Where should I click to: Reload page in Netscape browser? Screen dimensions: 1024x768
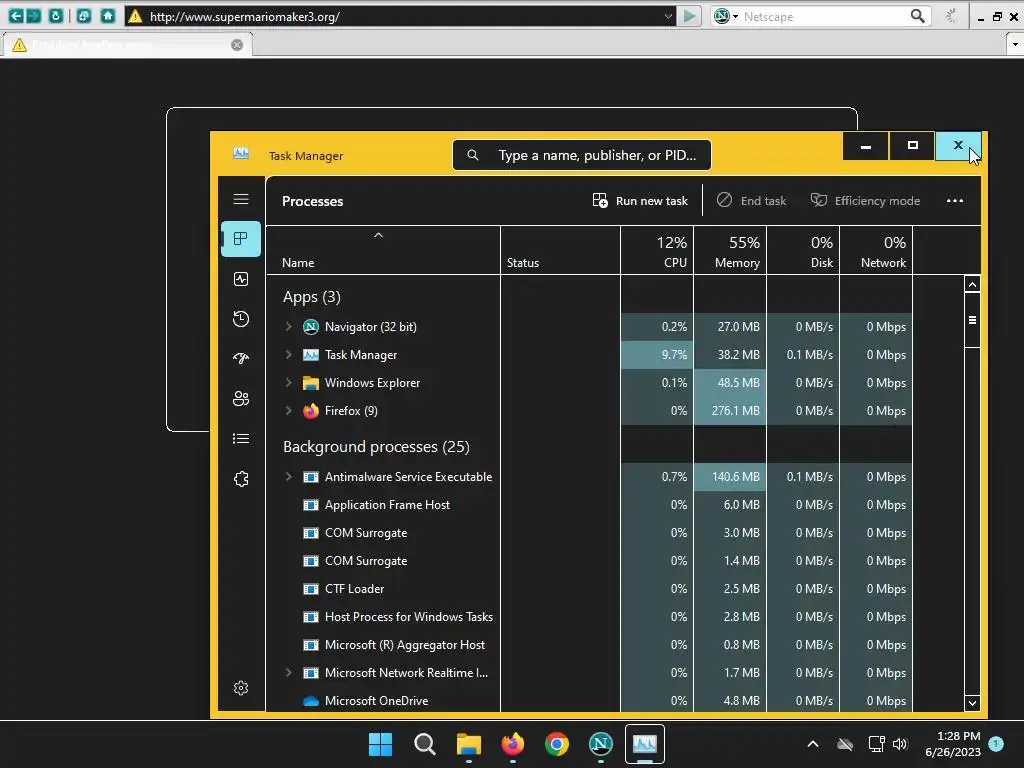pyautogui.click(x=56, y=16)
